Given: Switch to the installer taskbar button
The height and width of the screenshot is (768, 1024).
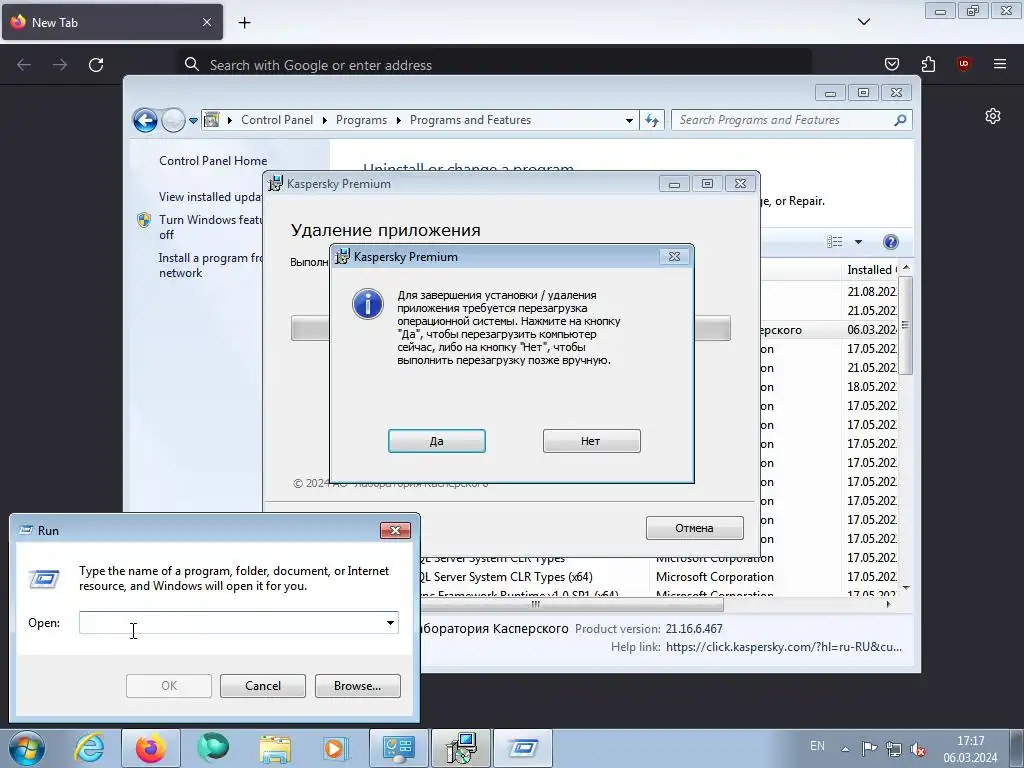Looking at the screenshot, I should [x=460, y=748].
